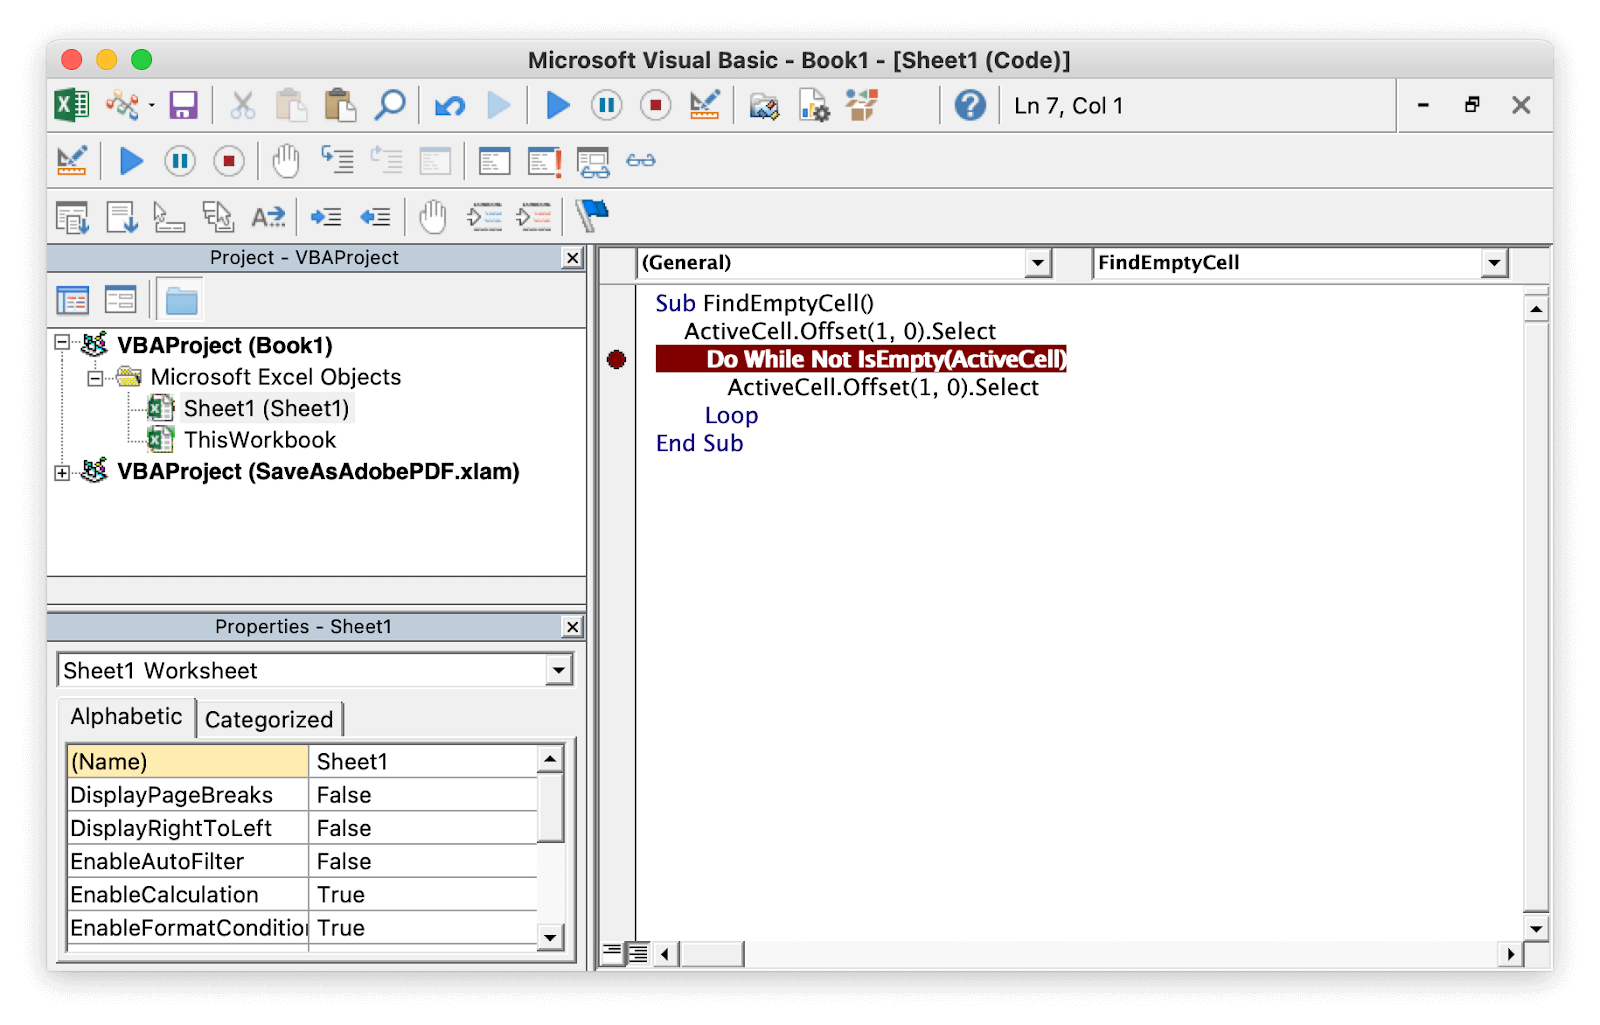The image size is (1600, 1025).
Task: Collapse the VBAProject (Book1) tree node
Action: coord(62,343)
